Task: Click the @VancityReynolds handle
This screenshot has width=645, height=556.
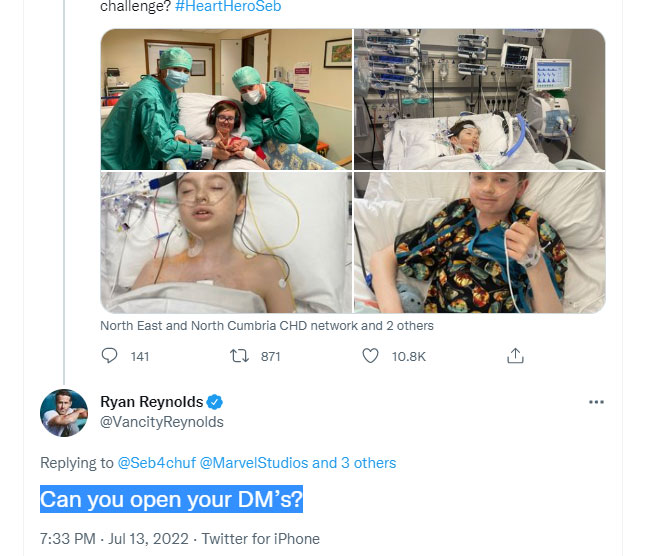Action: pyautogui.click(x=162, y=422)
